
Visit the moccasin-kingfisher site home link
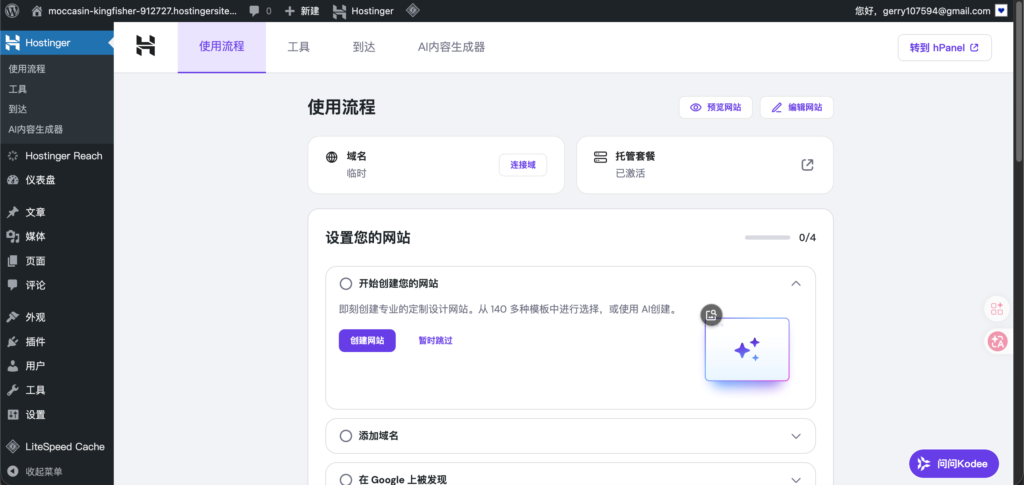(x=134, y=10)
